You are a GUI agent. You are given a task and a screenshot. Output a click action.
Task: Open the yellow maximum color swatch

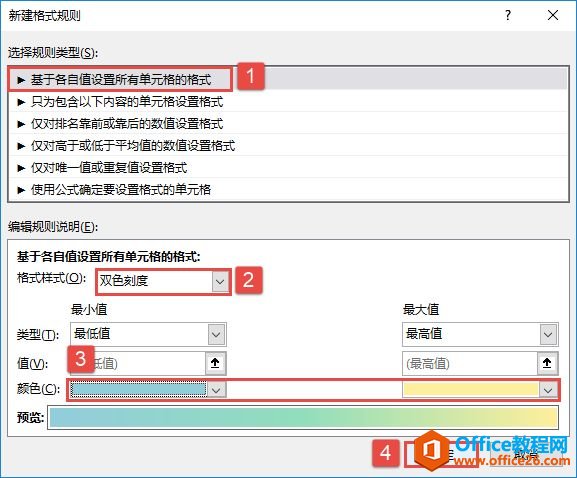471,389
